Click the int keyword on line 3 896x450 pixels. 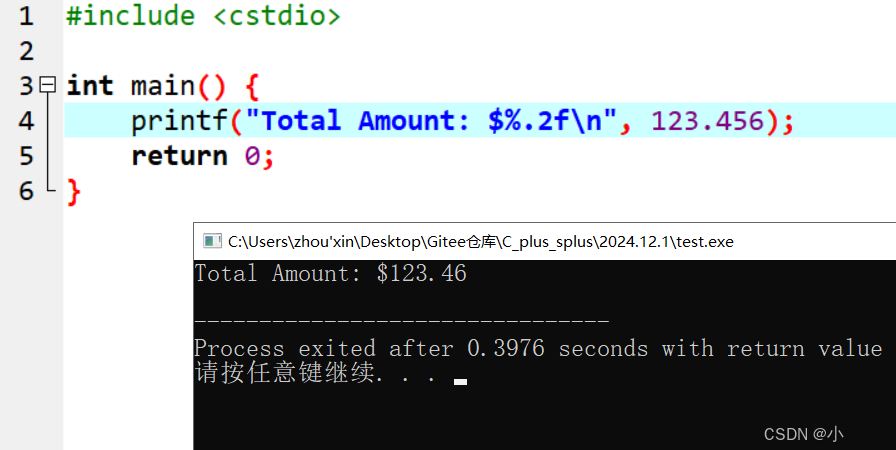pos(90,86)
